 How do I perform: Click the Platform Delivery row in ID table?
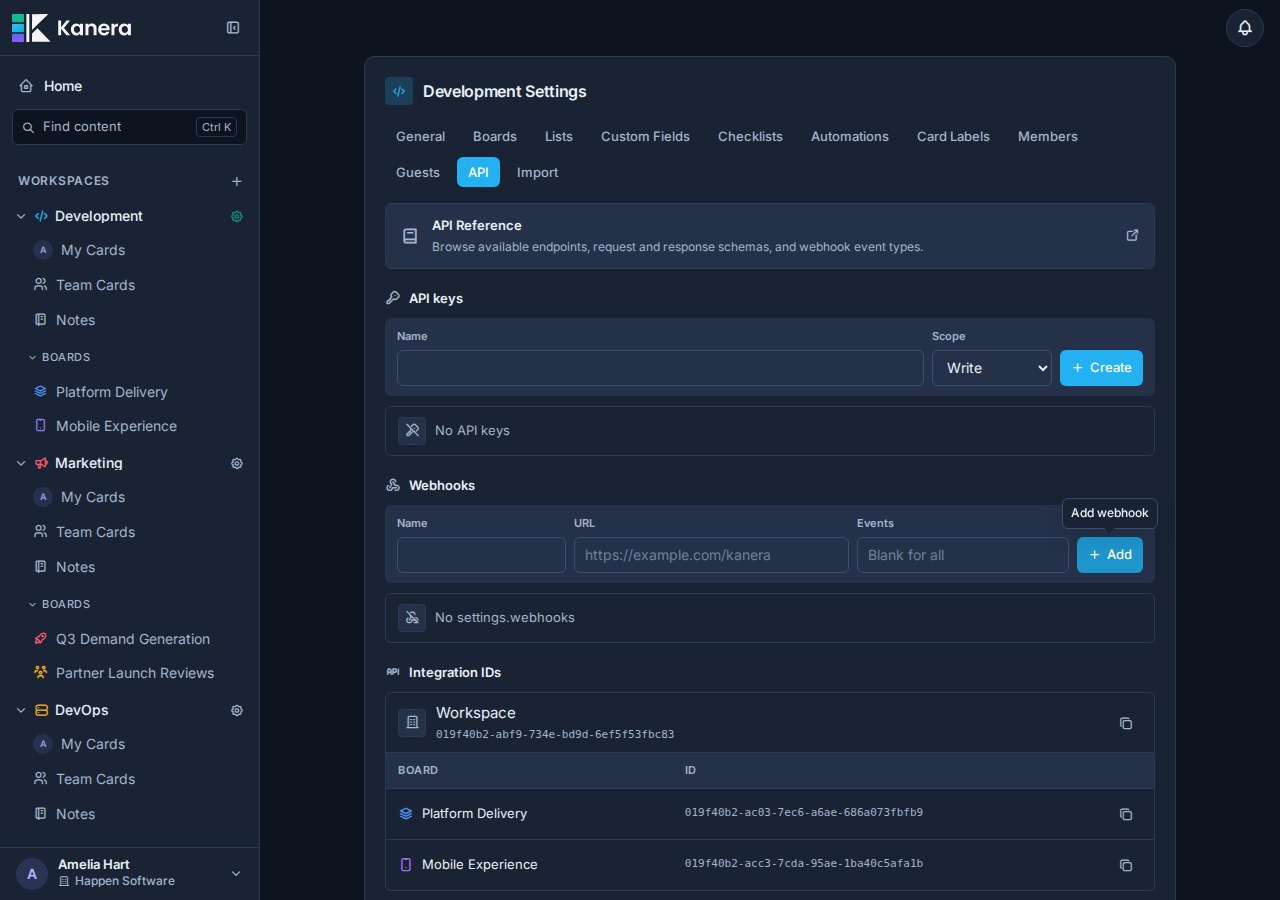(770, 814)
